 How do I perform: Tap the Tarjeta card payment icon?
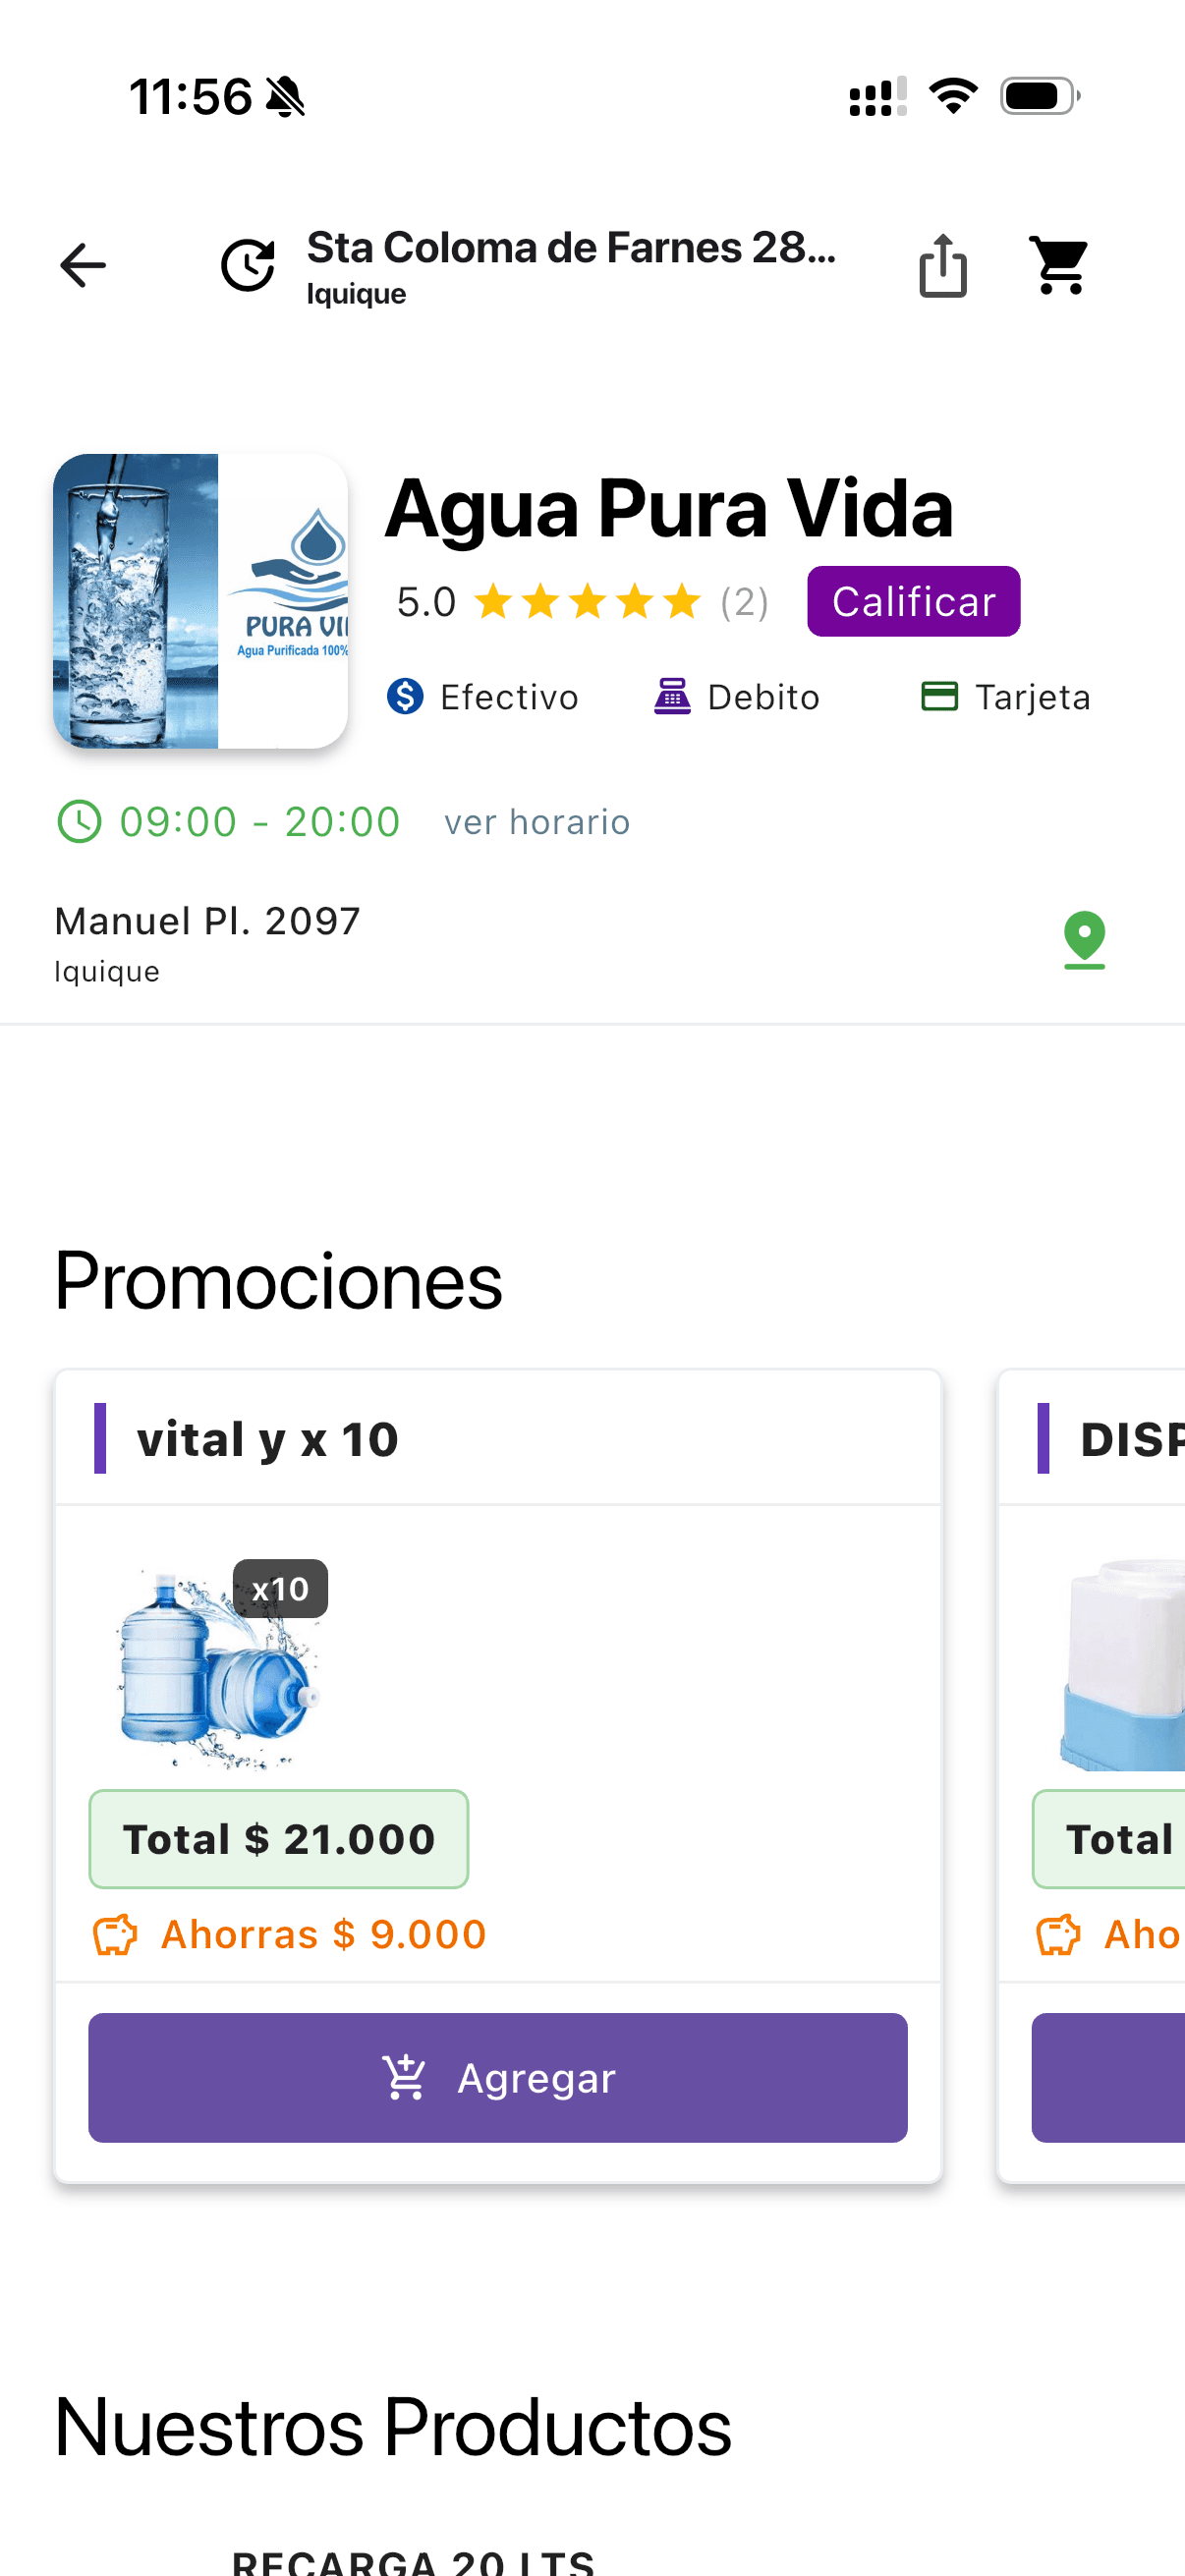(x=939, y=697)
